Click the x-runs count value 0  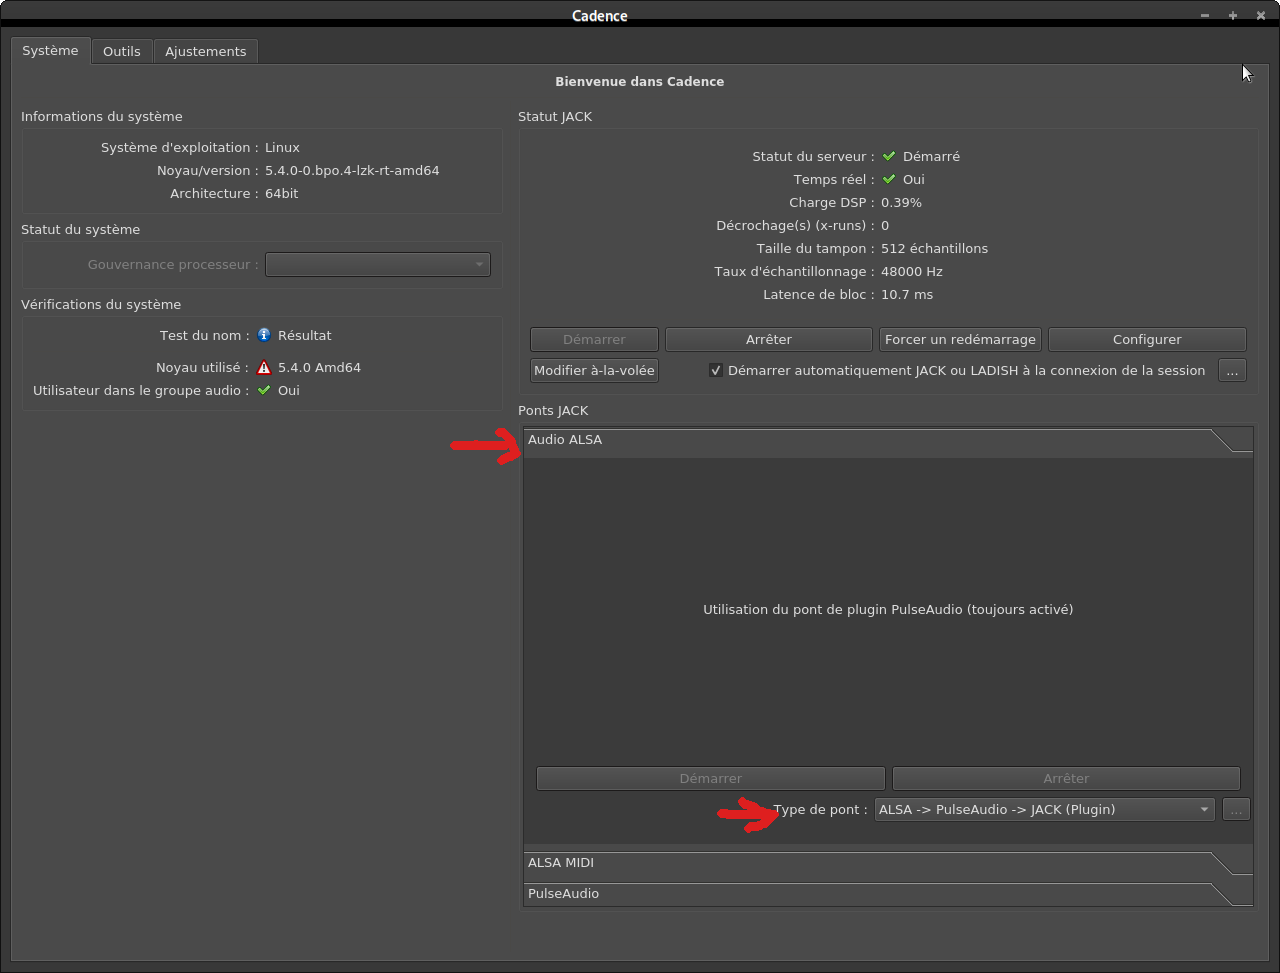click(885, 226)
